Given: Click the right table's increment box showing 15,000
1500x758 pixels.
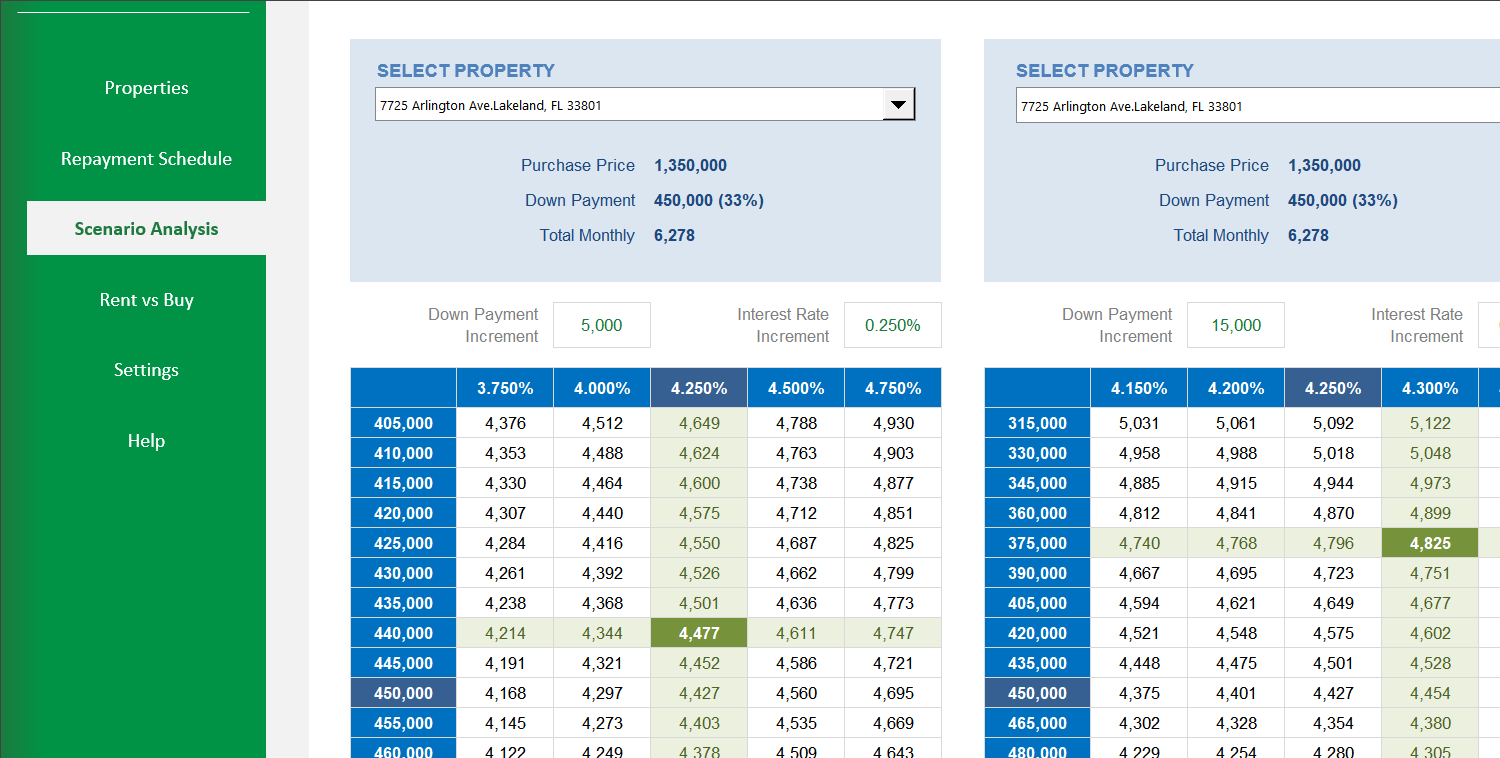Looking at the screenshot, I should point(1235,325).
